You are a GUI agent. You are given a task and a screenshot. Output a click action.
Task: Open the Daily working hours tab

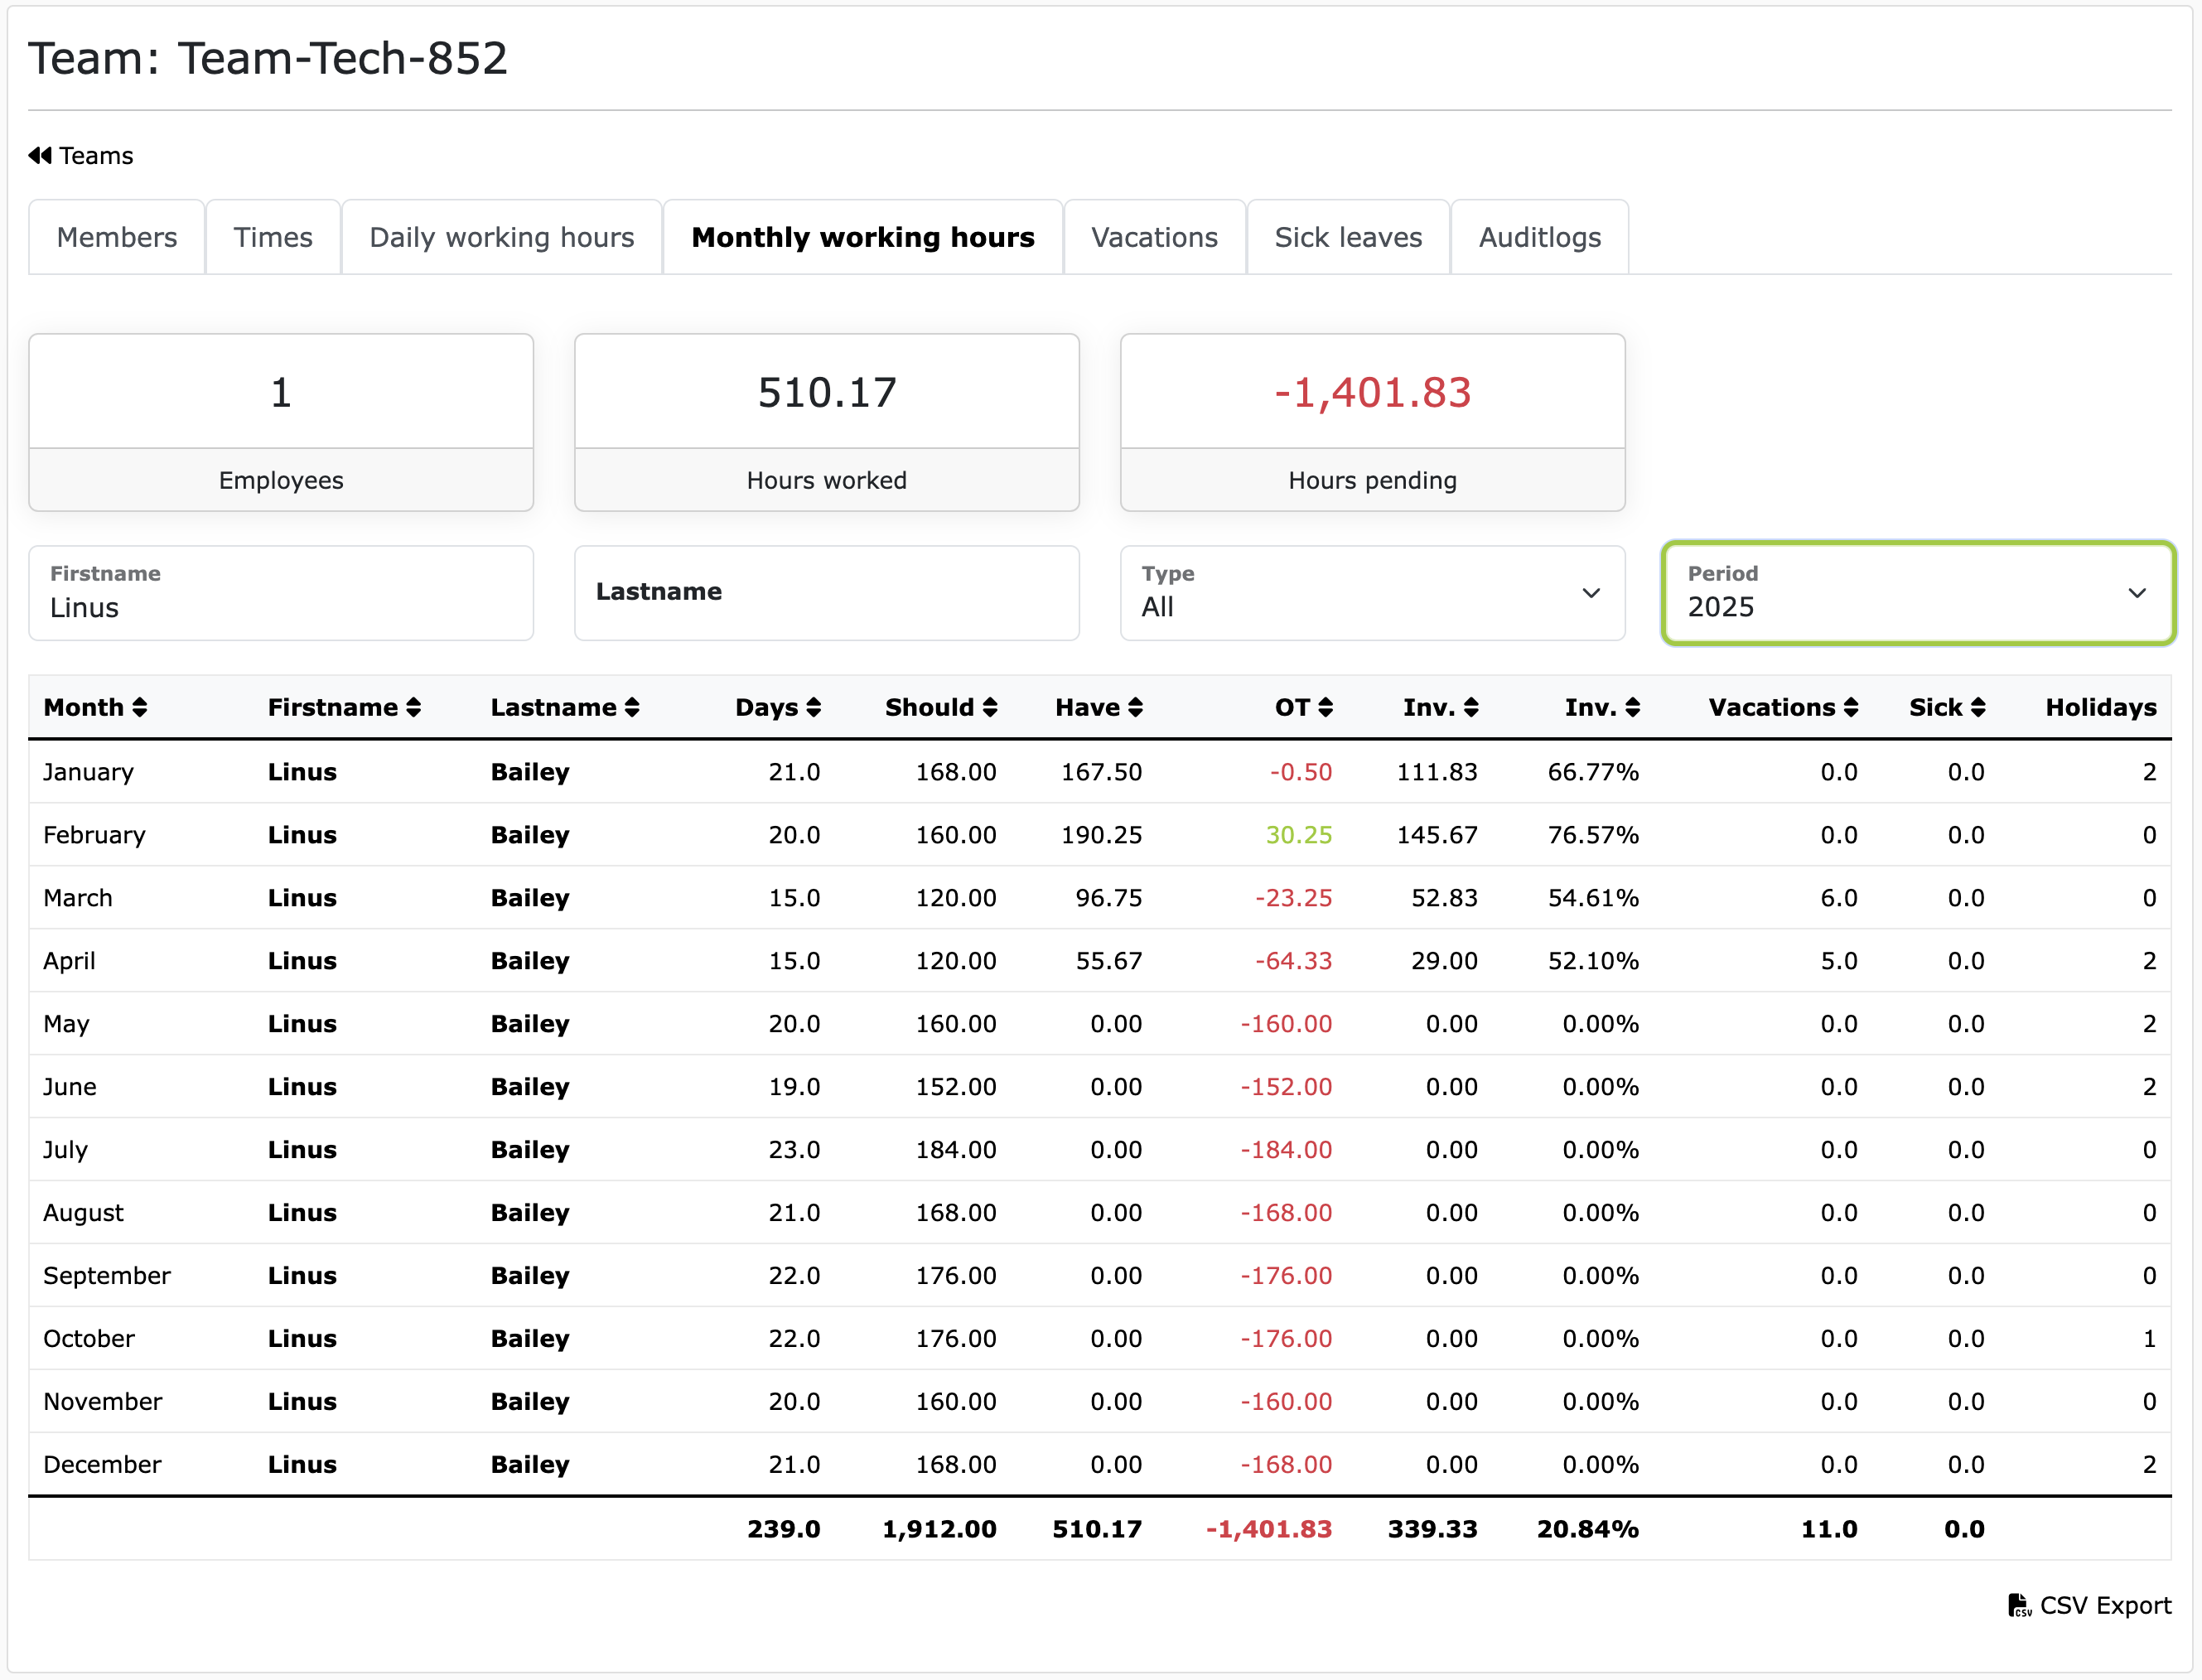(x=502, y=238)
